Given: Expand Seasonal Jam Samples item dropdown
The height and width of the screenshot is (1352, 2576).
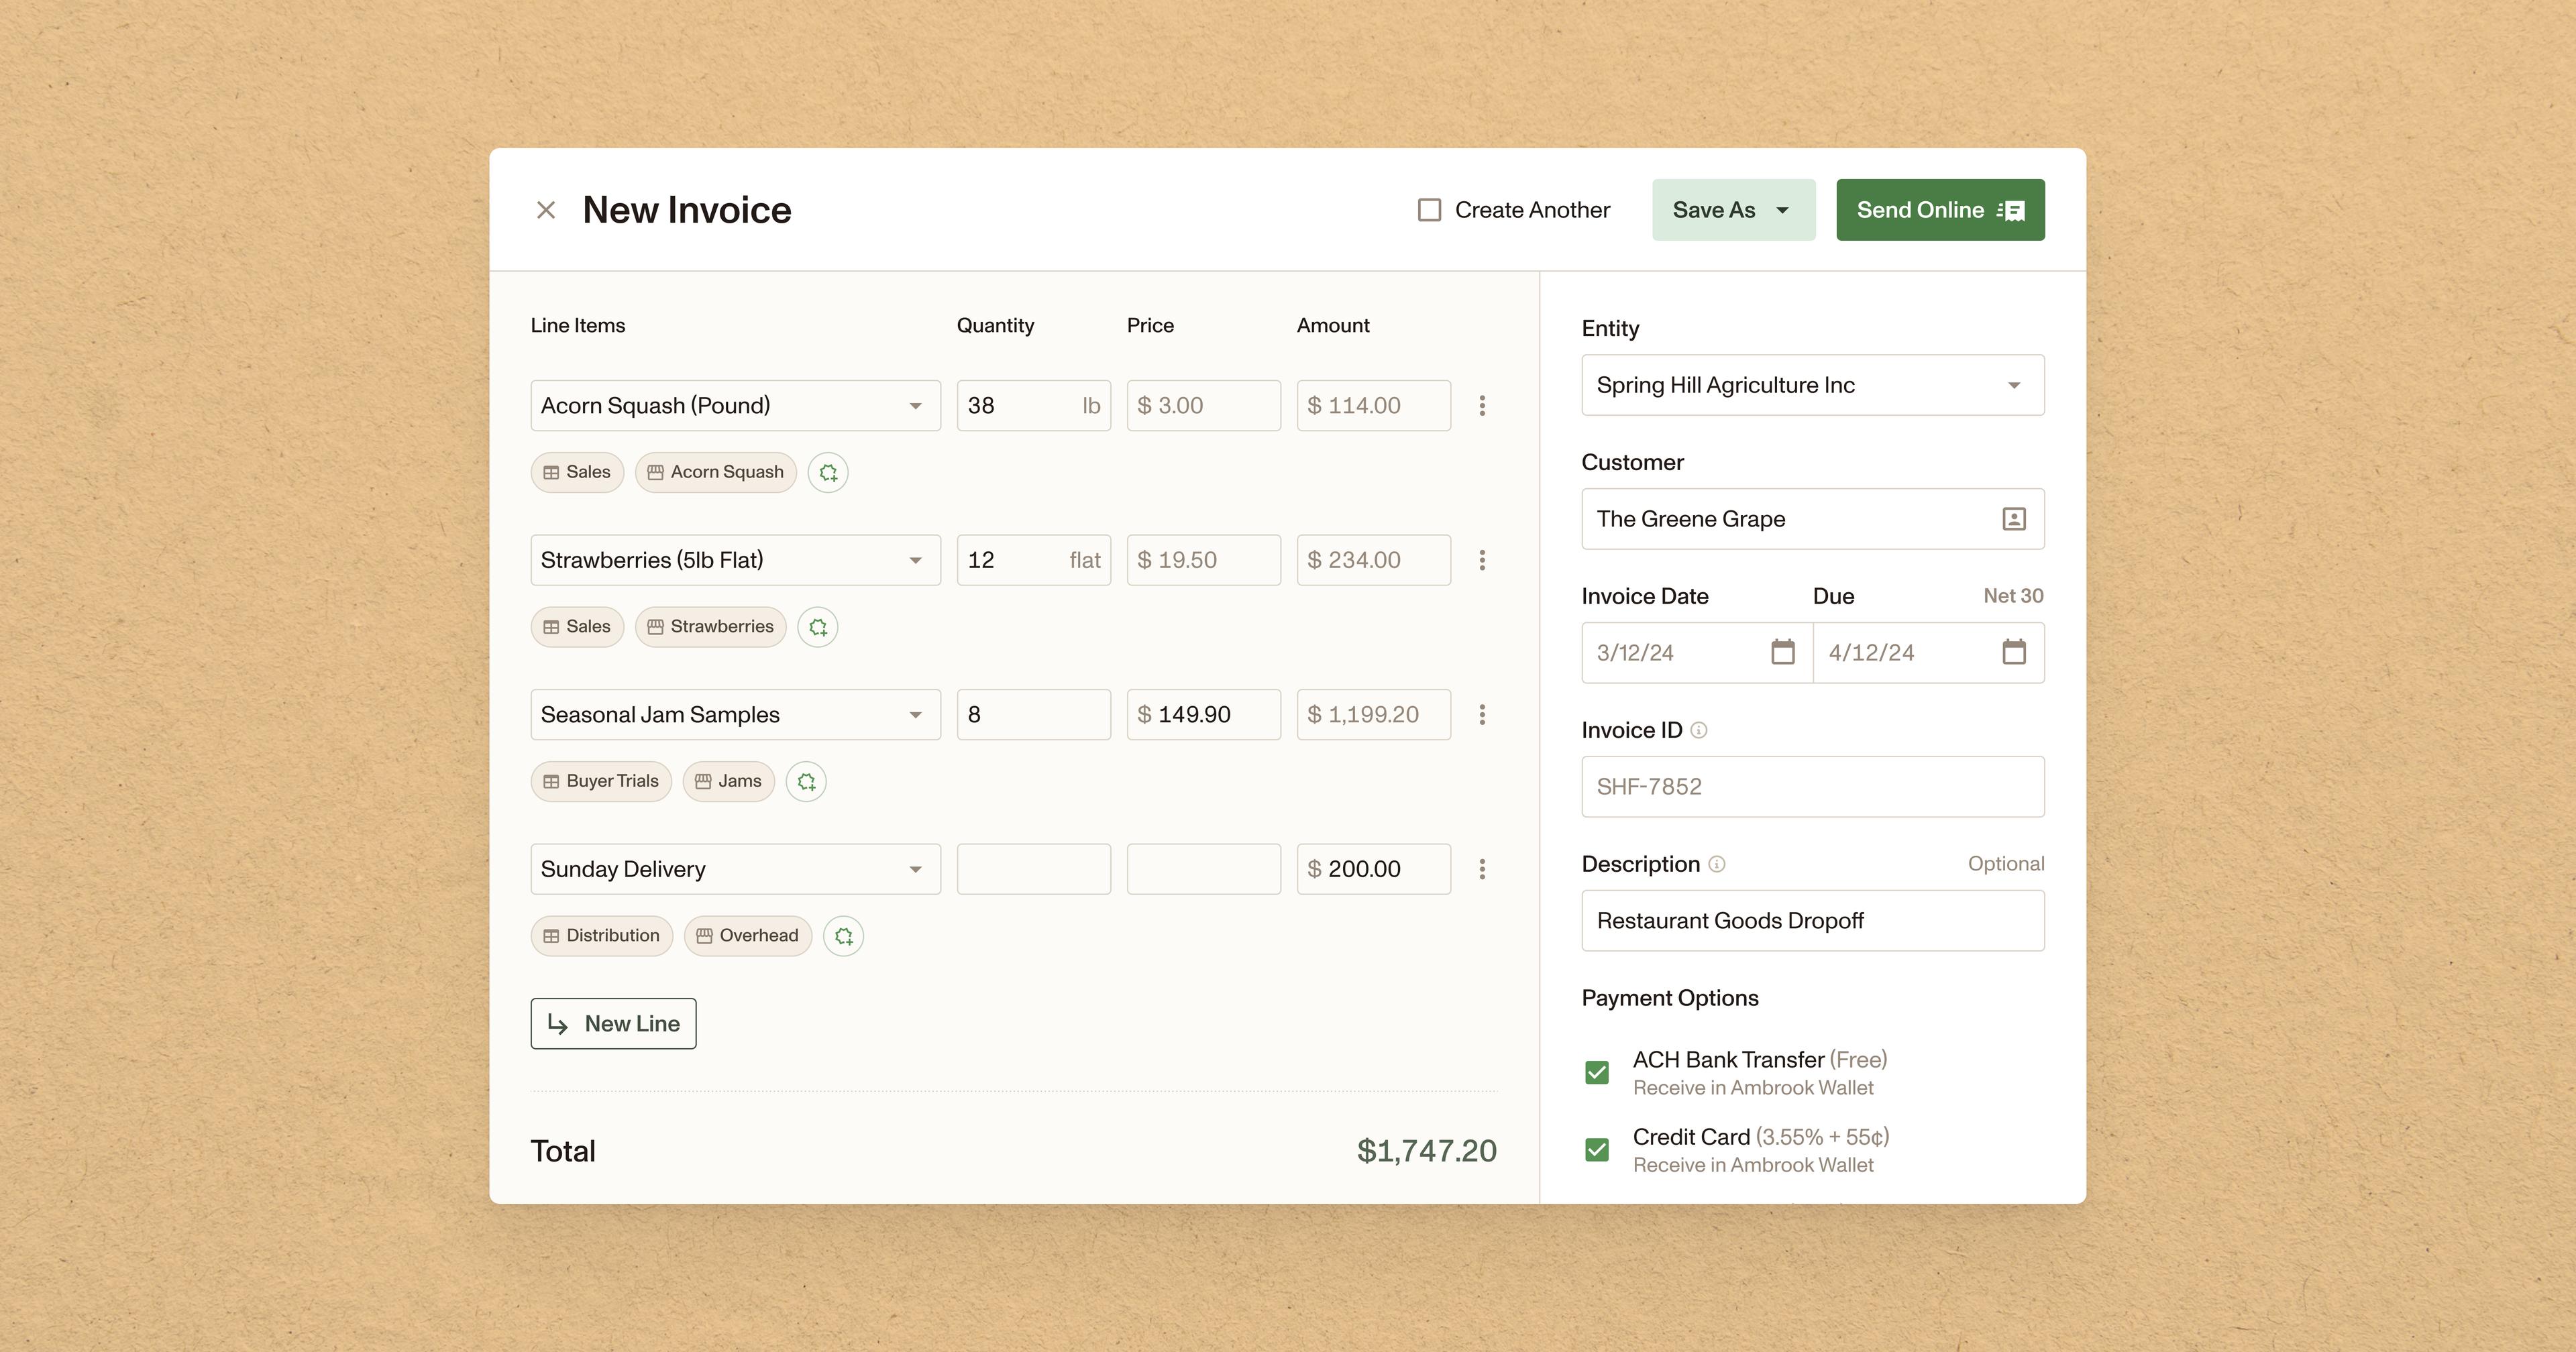Looking at the screenshot, I should (x=915, y=715).
